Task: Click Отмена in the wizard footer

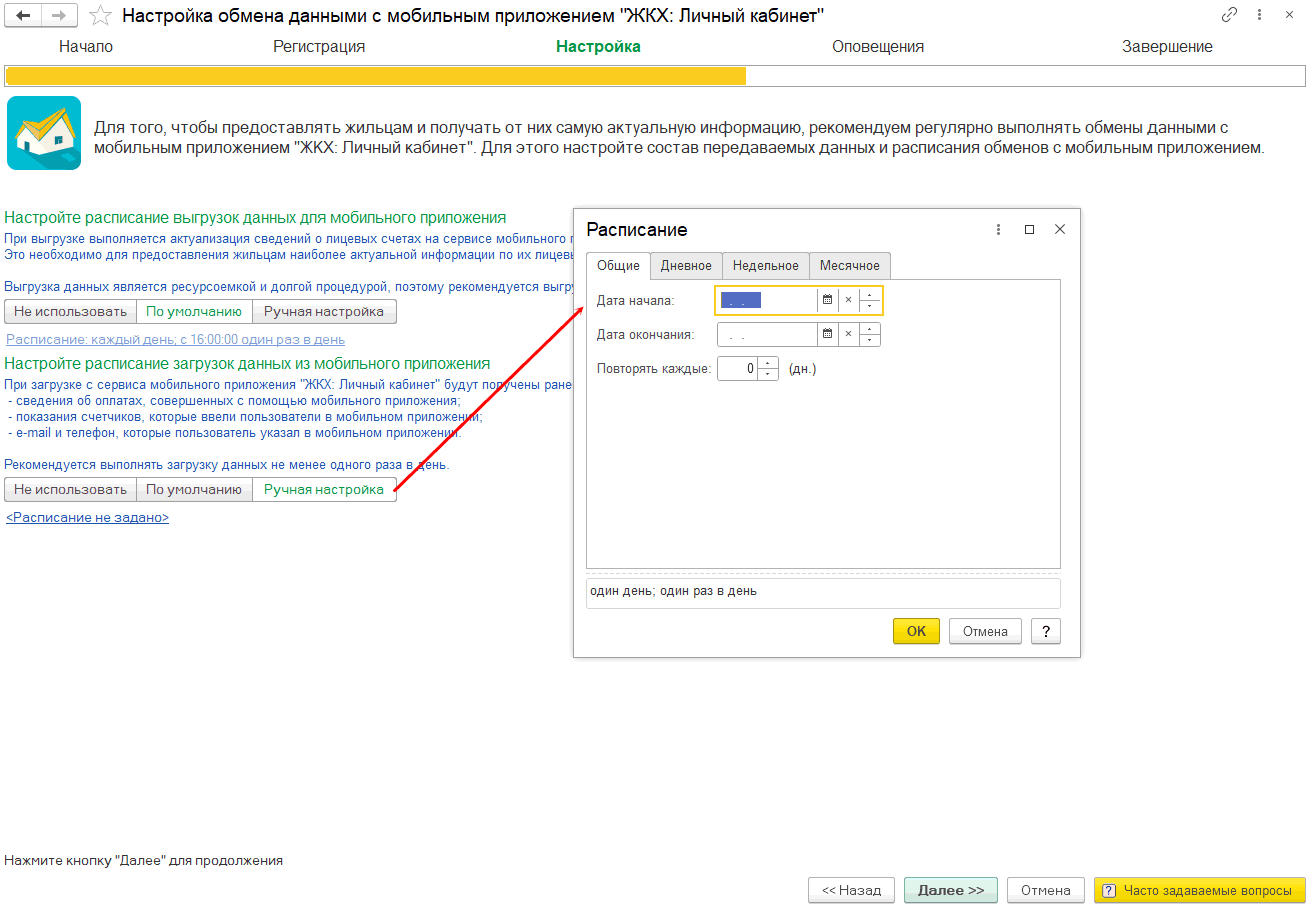Action: pos(1046,890)
